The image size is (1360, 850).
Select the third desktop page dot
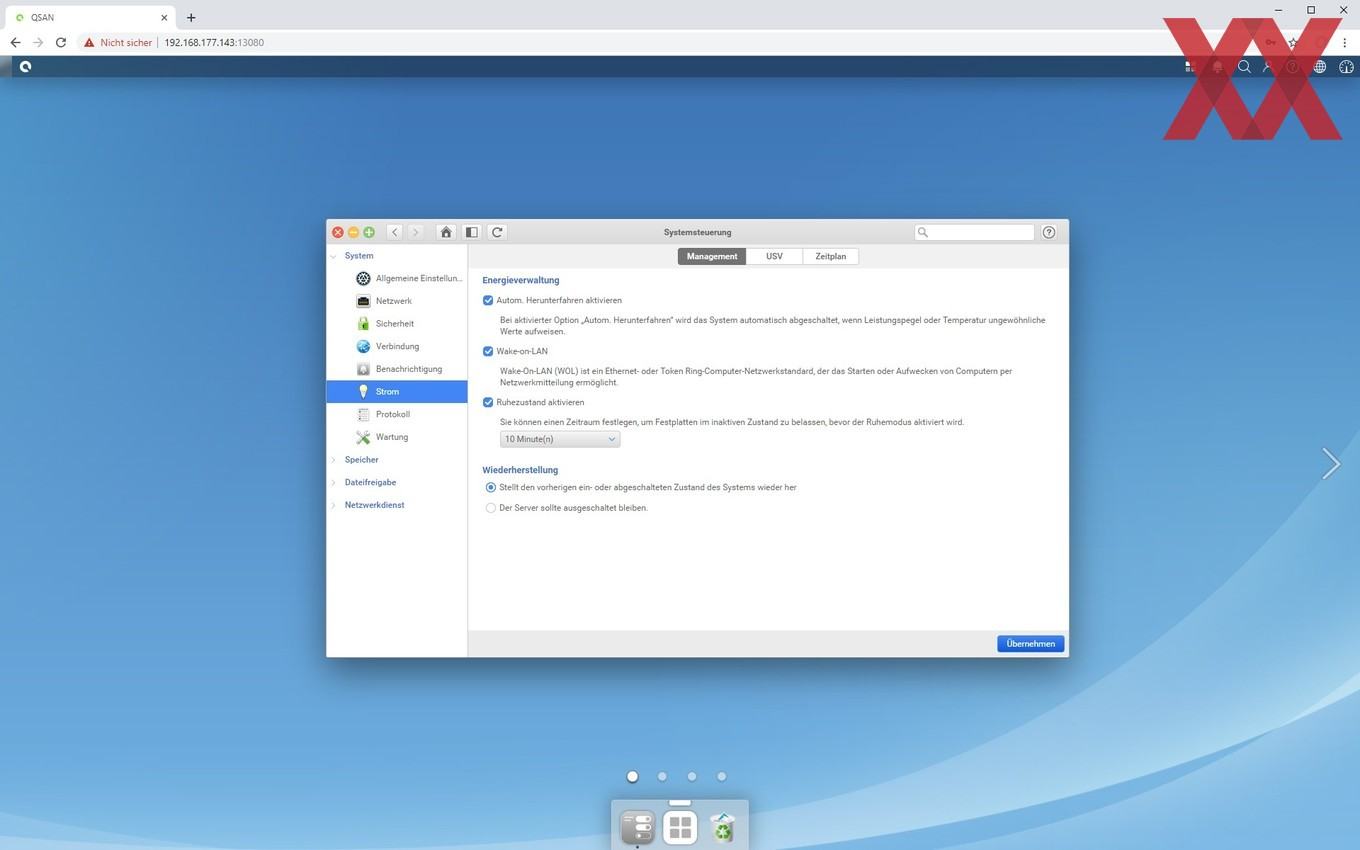(x=692, y=776)
